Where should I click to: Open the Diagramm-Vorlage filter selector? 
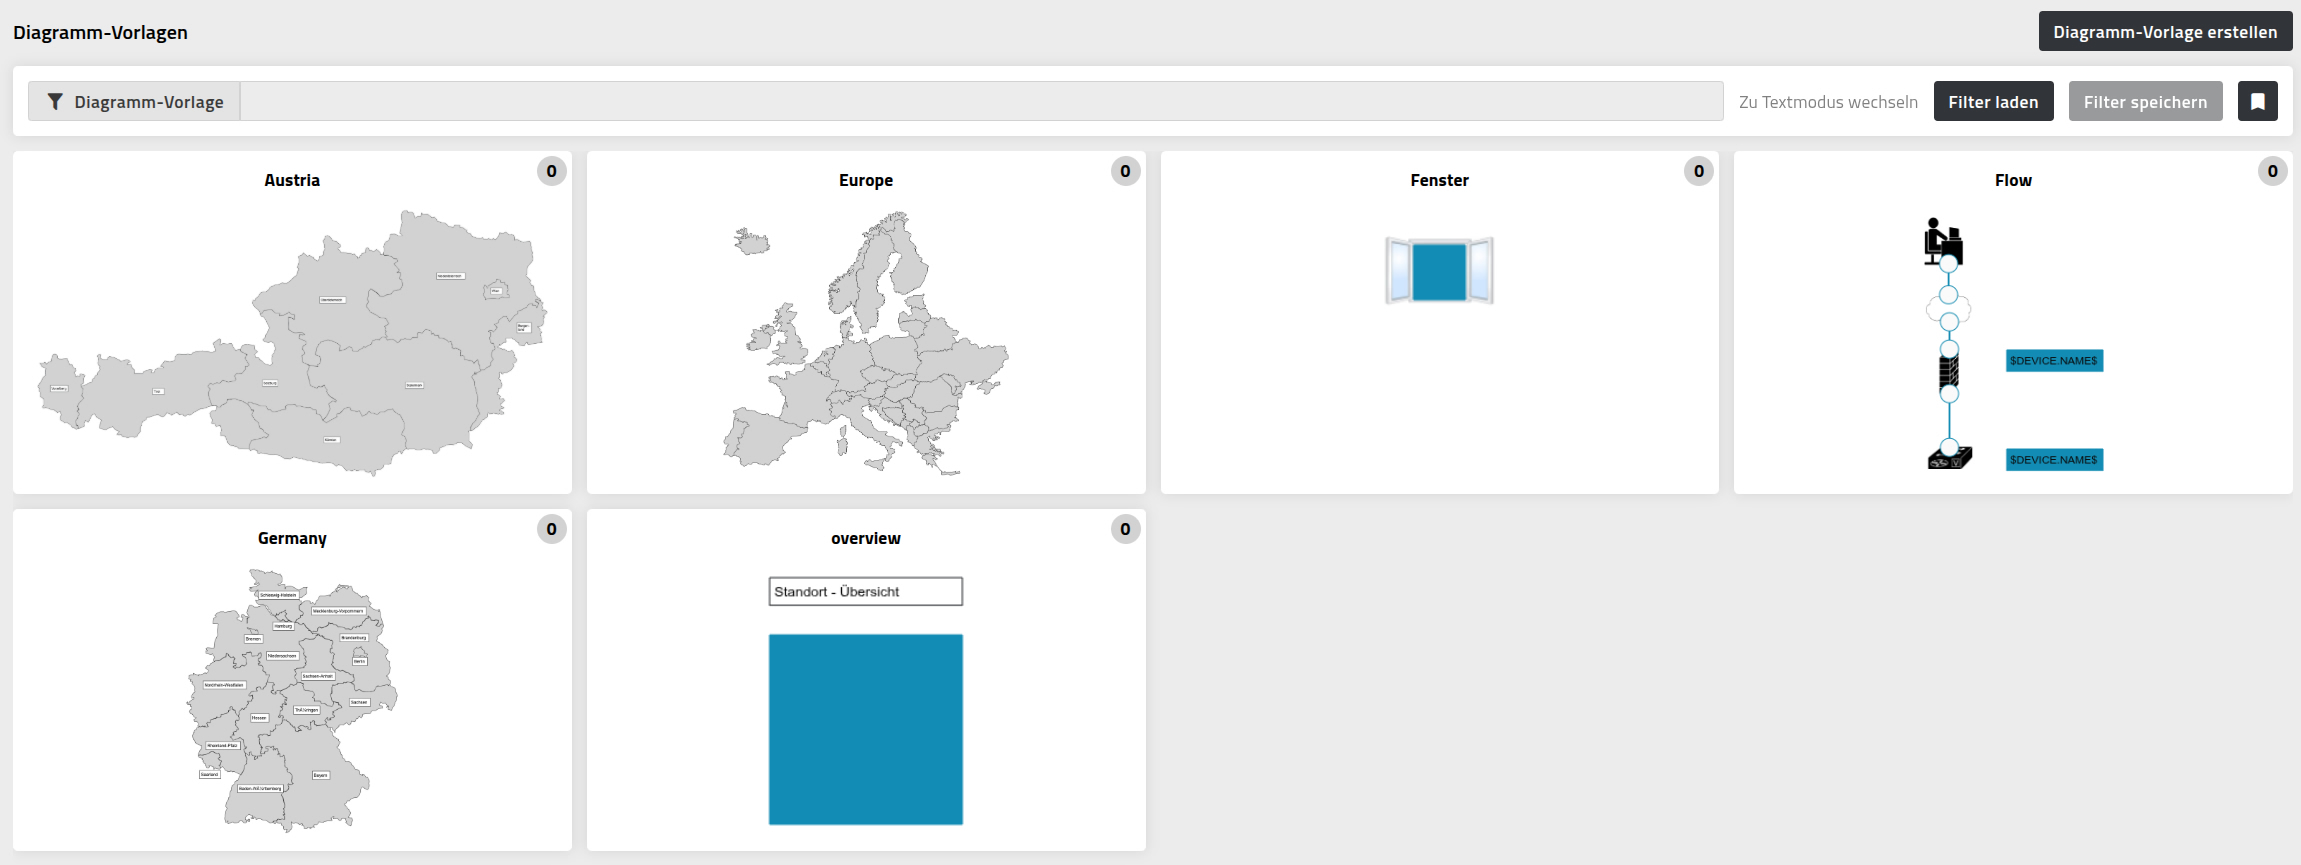(x=134, y=101)
